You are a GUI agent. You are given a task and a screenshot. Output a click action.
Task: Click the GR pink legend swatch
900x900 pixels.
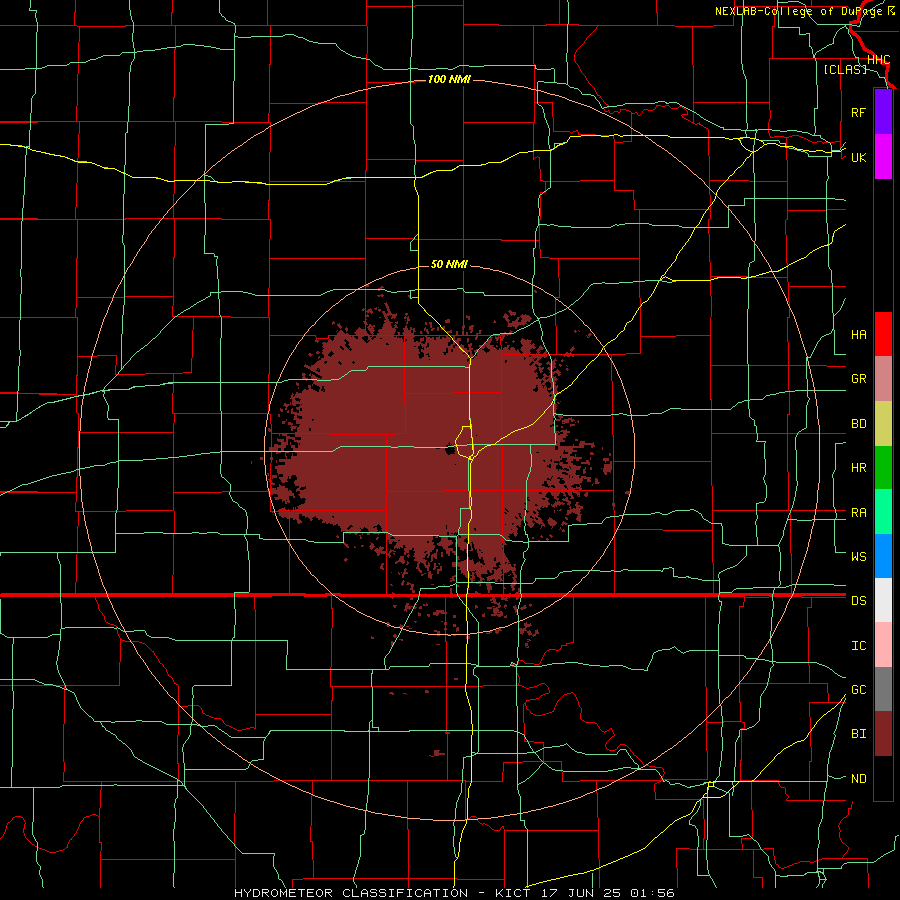[x=883, y=379]
